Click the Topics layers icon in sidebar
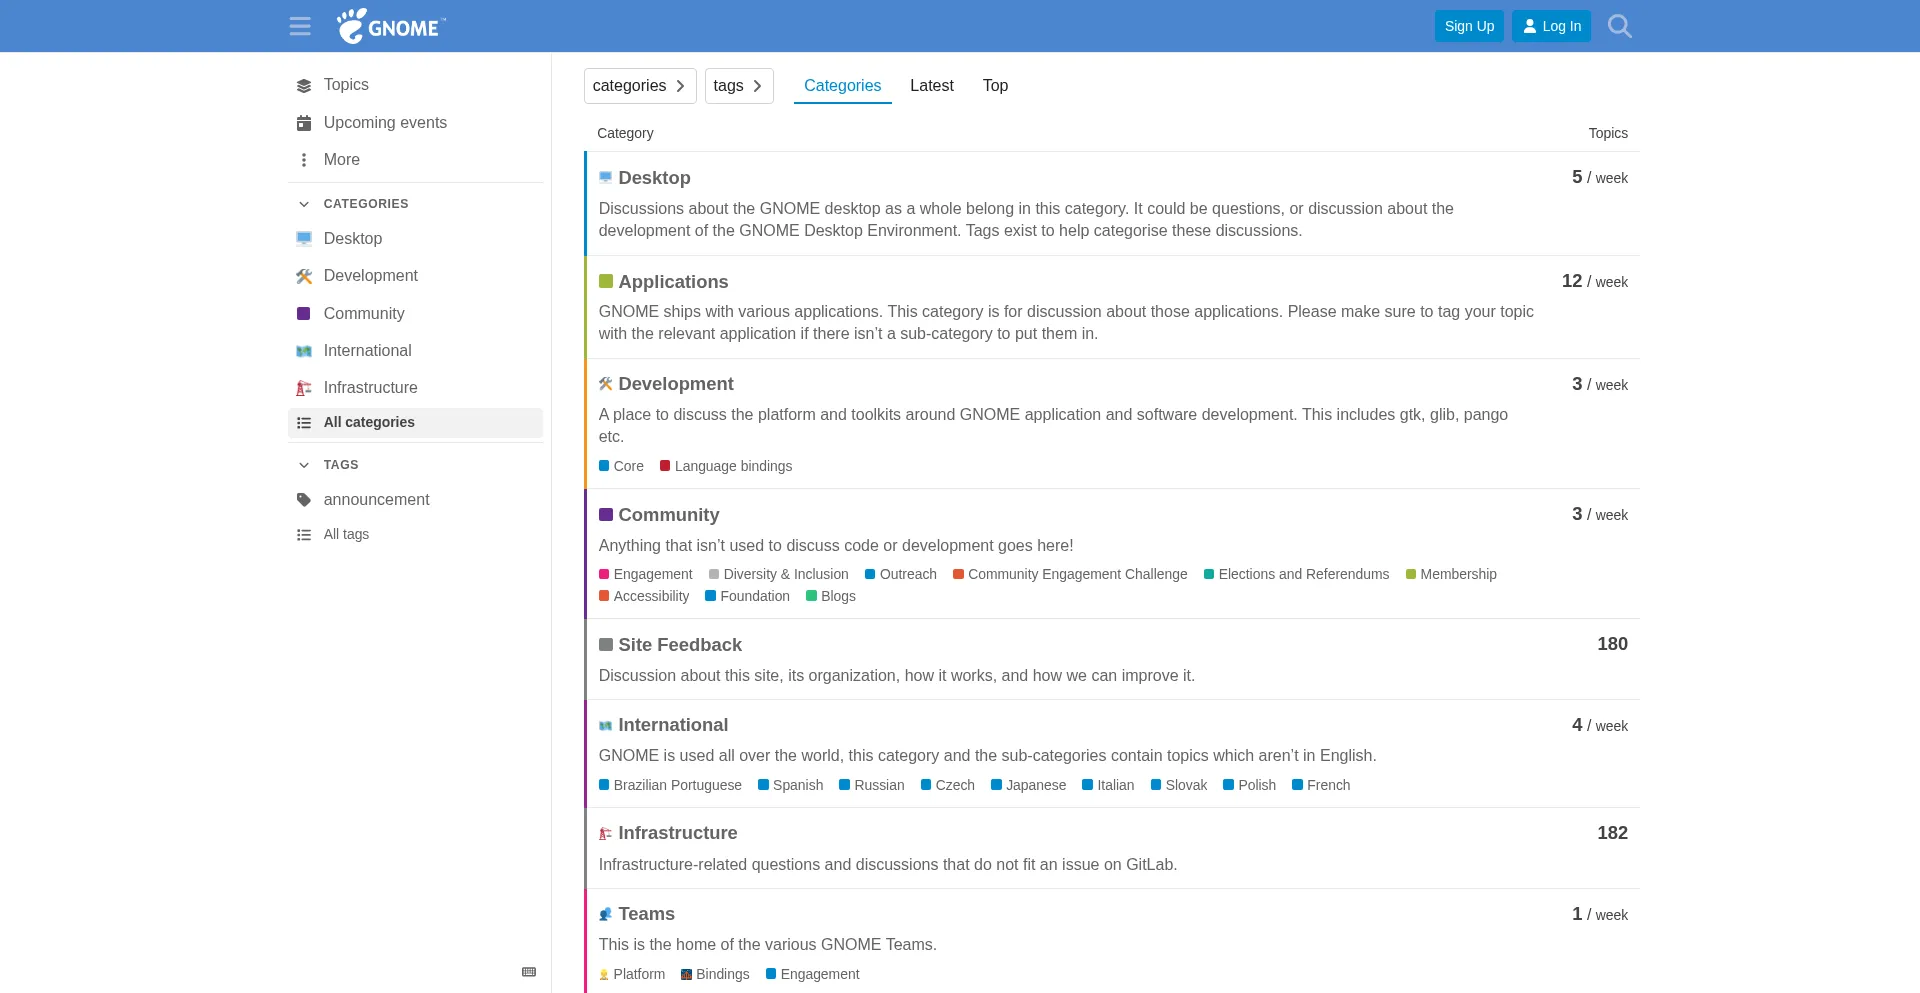Viewport: 1920px width, 993px height. (304, 86)
